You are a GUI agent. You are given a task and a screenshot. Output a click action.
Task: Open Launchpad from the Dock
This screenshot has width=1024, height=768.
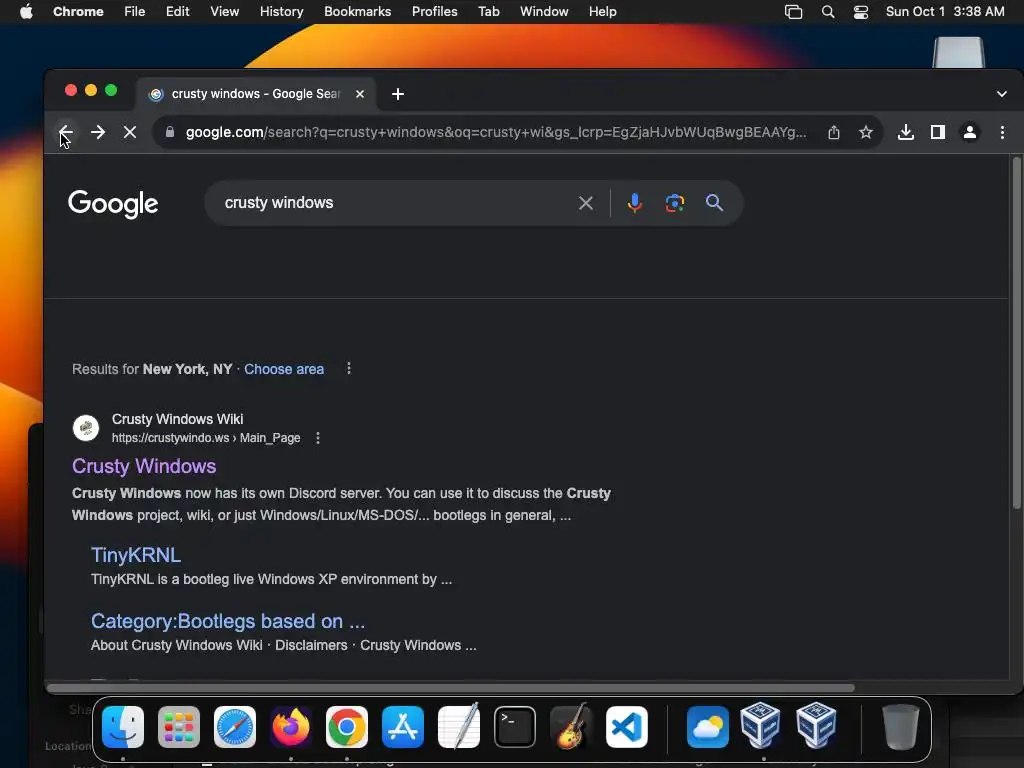click(x=179, y=727)
